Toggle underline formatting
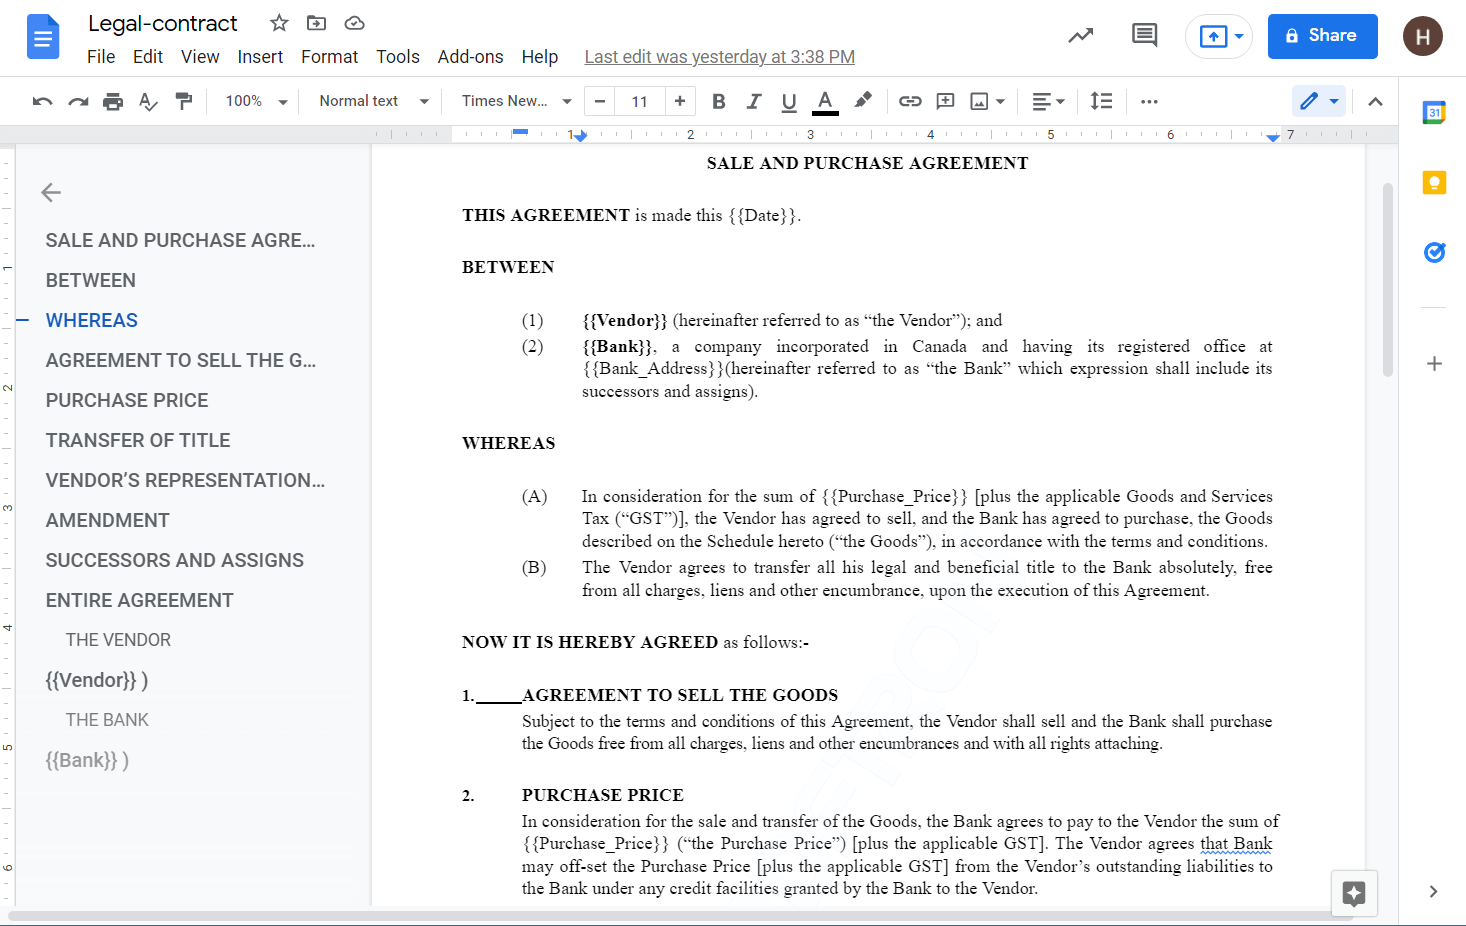 [789, 100]
